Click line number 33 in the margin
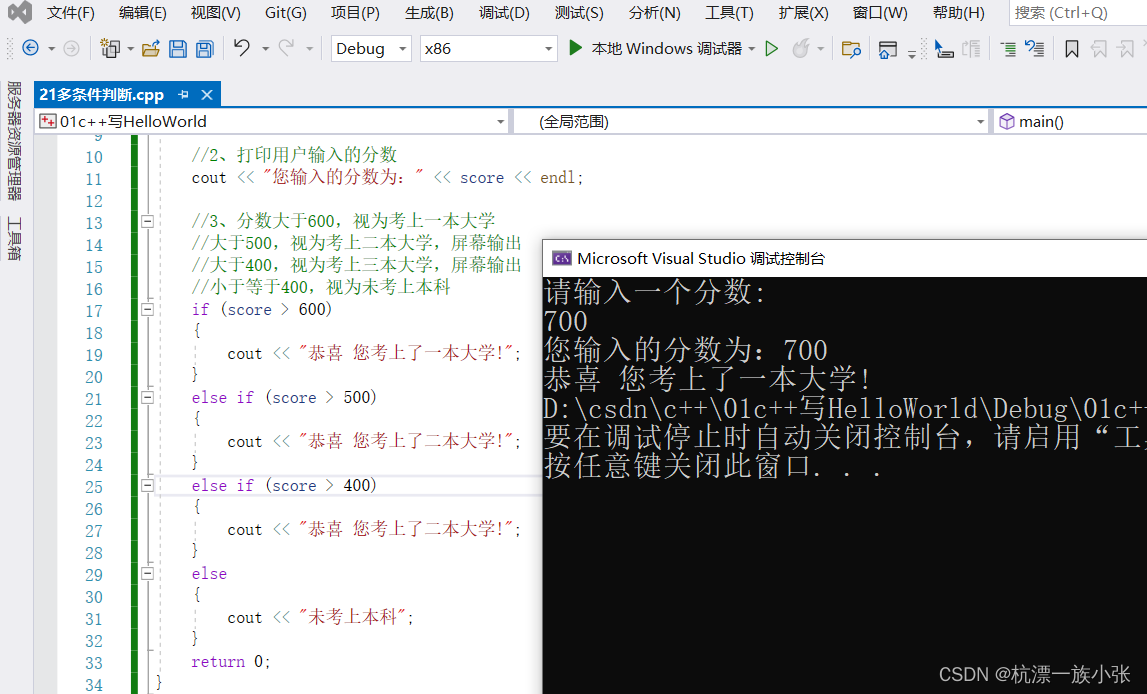This screenshot has height=694, width=1147. pos(94,663)
